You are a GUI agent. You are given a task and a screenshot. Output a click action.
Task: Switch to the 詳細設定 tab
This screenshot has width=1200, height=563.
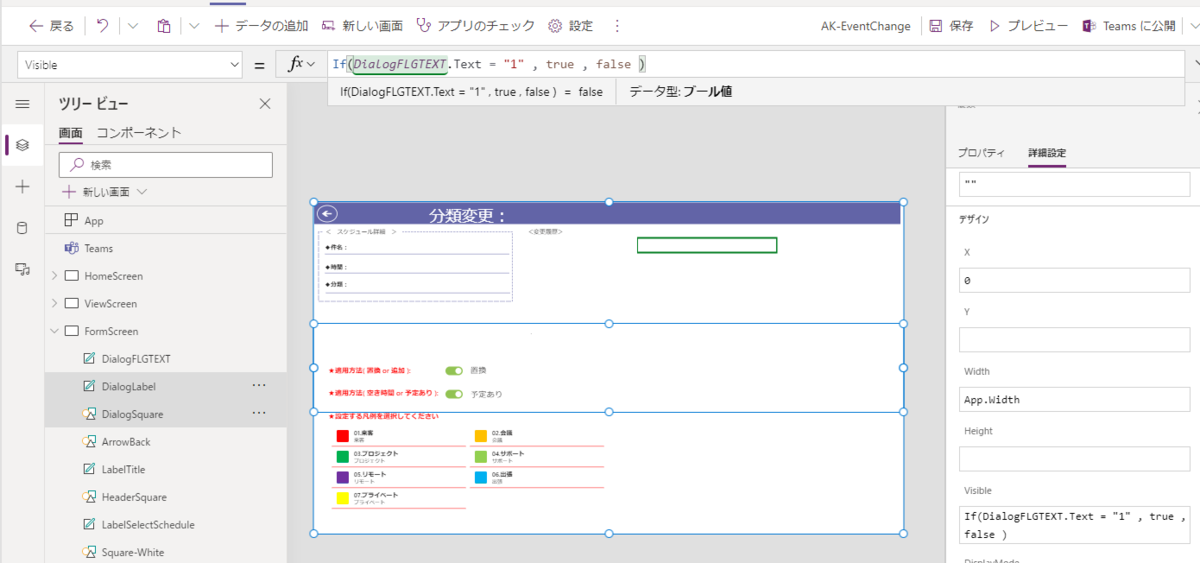click(1047, 153)
